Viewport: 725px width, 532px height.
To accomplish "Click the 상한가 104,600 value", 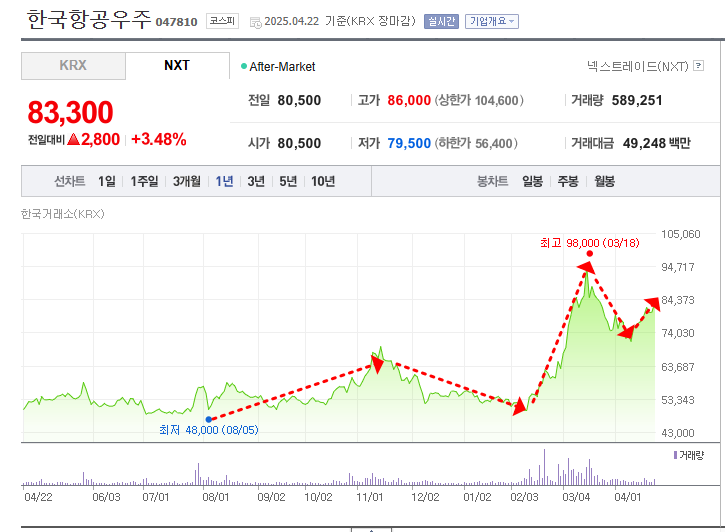I will click(x=479, y=100).
